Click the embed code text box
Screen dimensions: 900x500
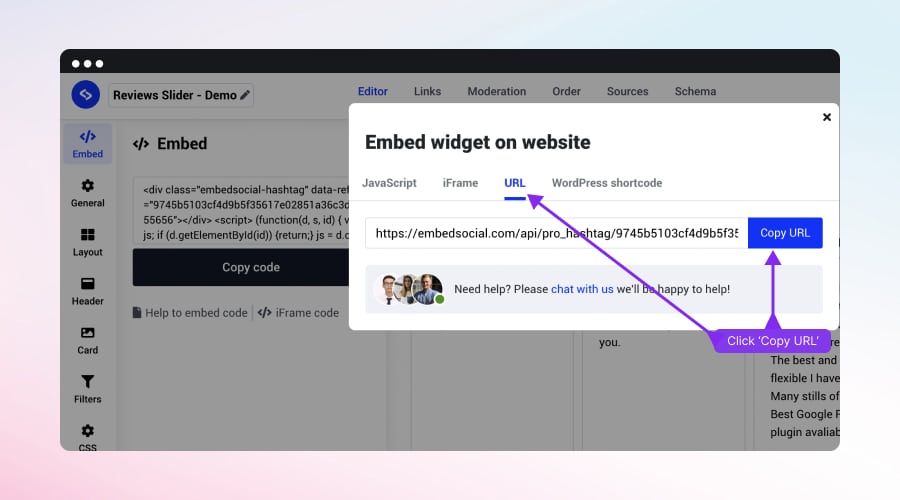[x=241, y=212]
